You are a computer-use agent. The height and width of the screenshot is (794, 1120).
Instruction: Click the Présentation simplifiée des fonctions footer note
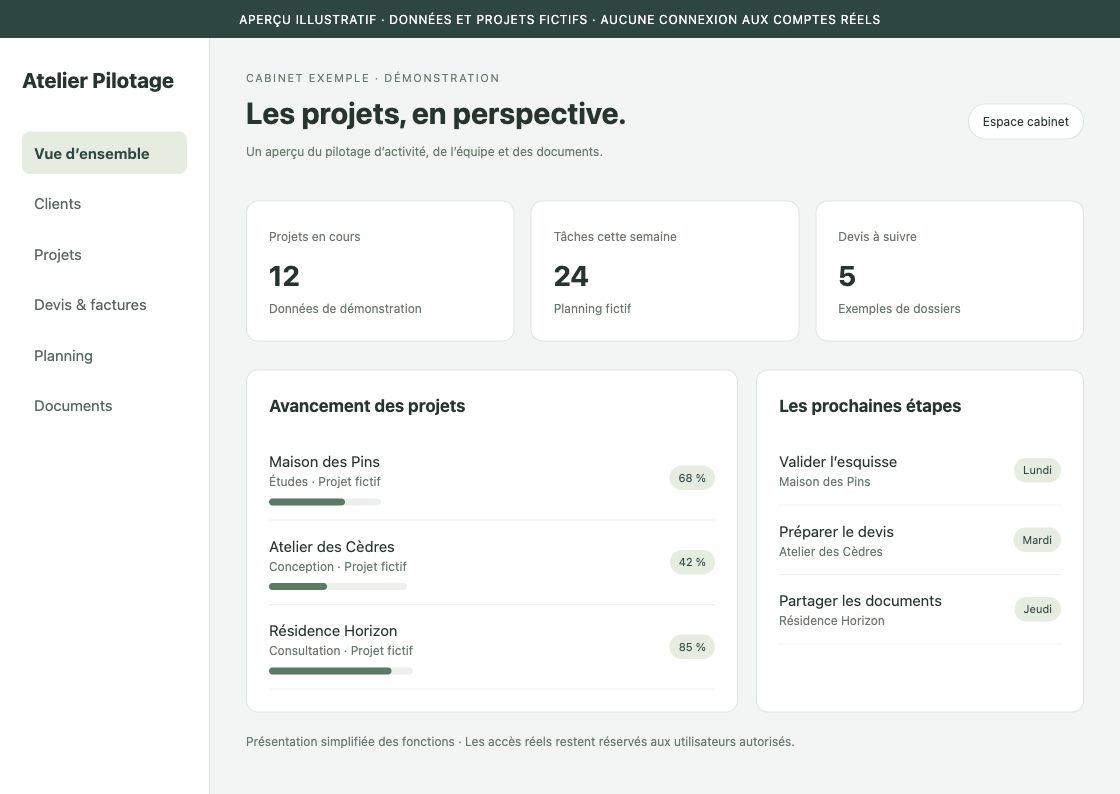[520, 742]
